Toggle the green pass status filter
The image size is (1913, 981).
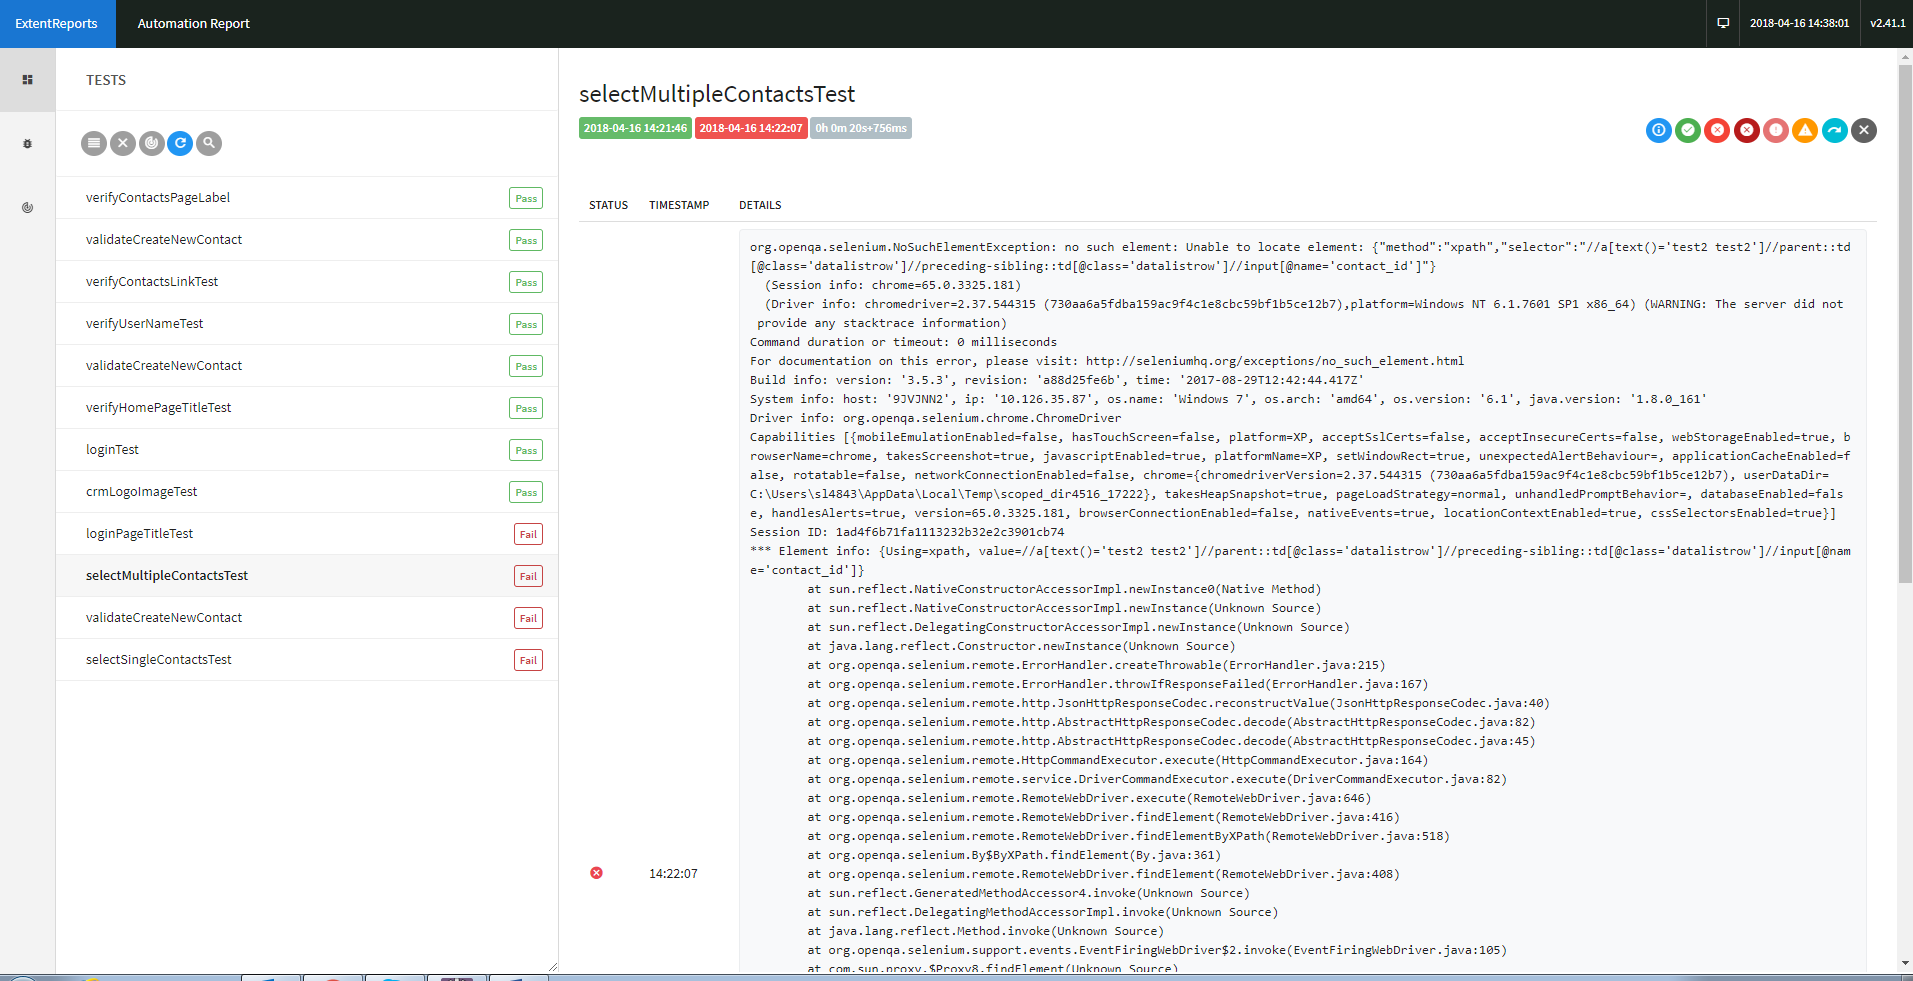pyautogui.click(x=1687, y=130)
